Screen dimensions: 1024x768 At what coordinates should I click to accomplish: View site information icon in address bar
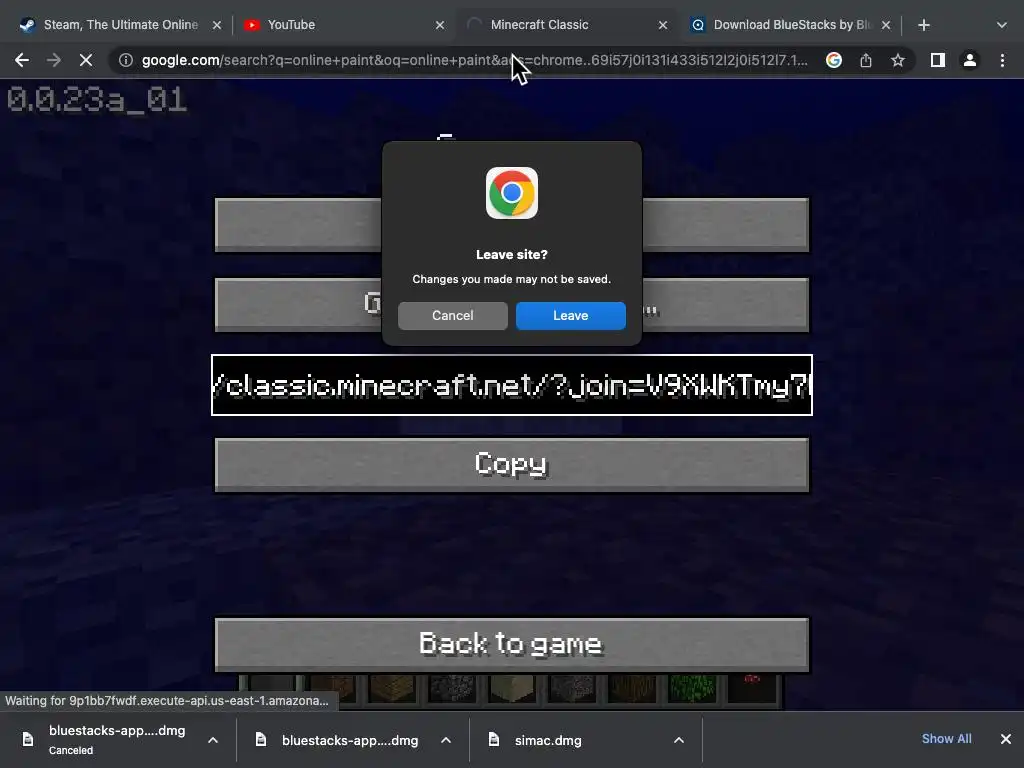(x=126, y=60)
